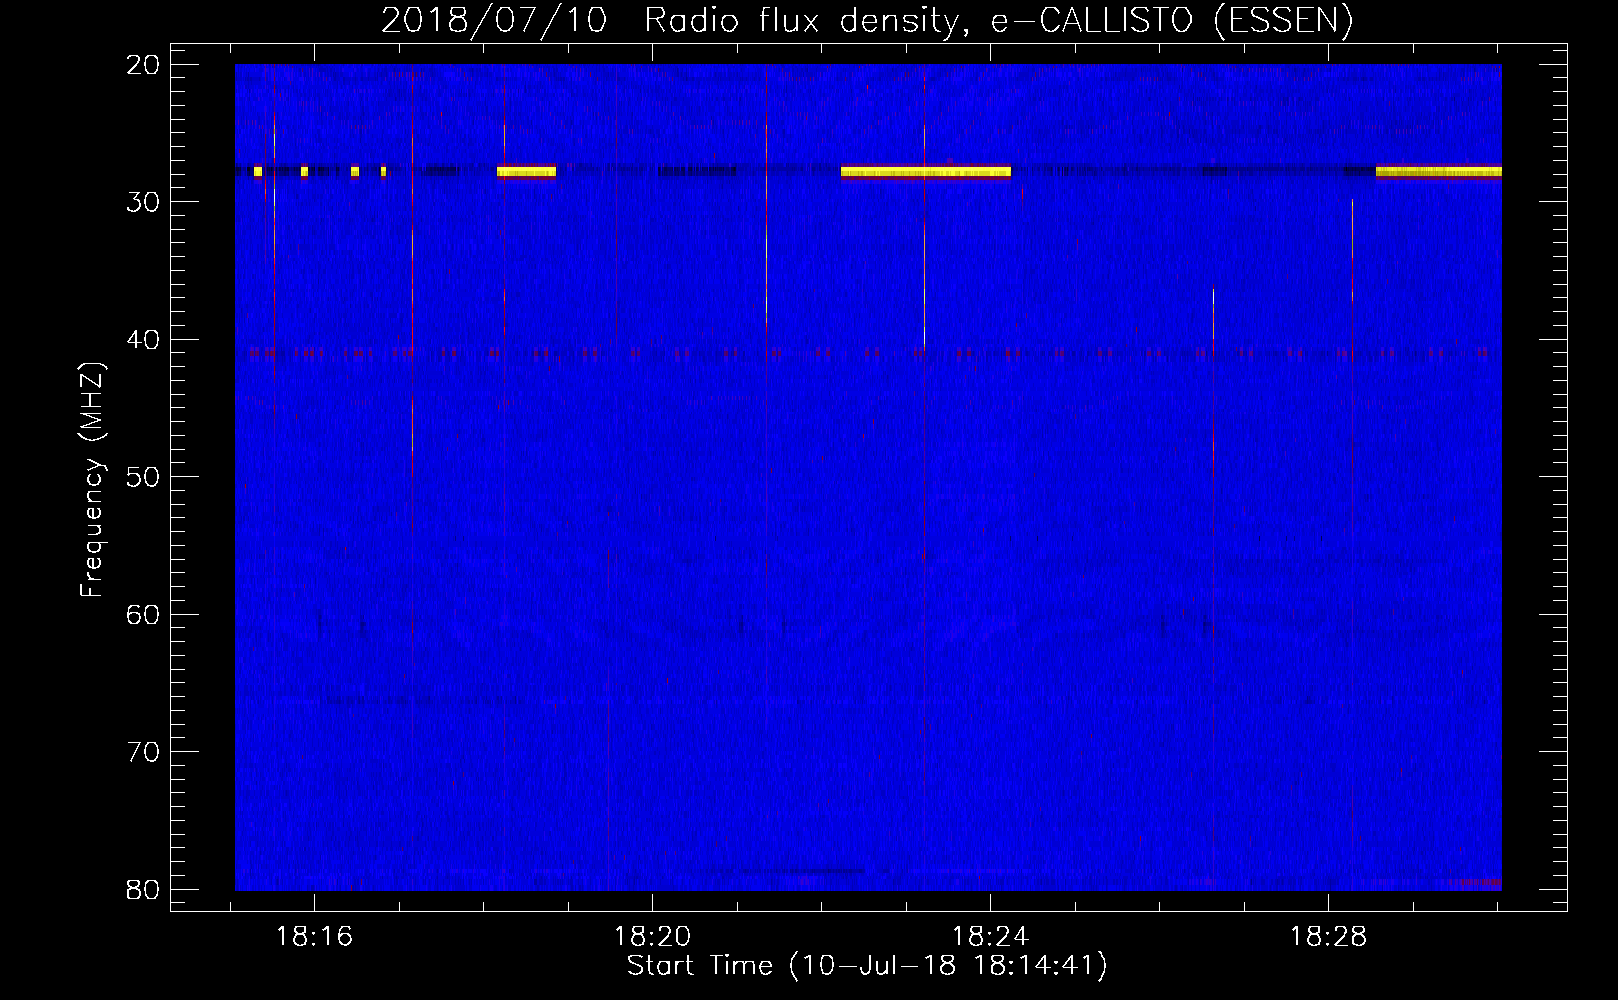Click the 'Start Time (10-Jul-18 18:14:41)' axis label
The image size is (1618, 1000).
click(867, 966)
